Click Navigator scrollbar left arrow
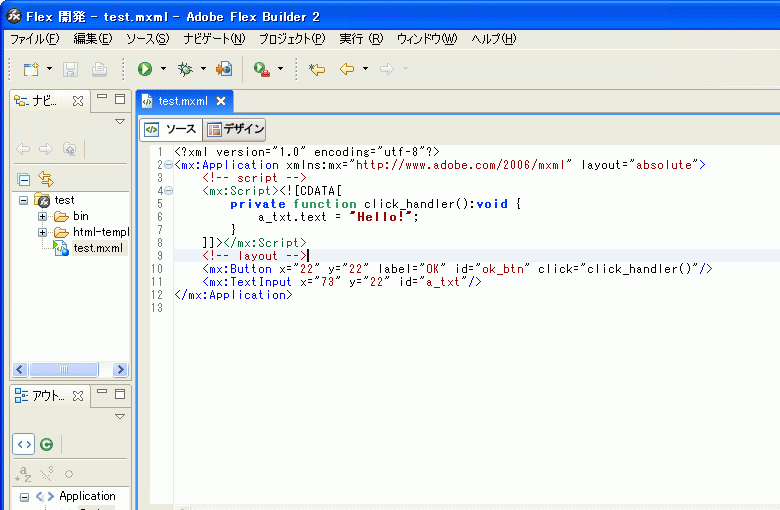The width and height of the screenshot is (780, 510). pyautogui.click(x=20, y=370)
